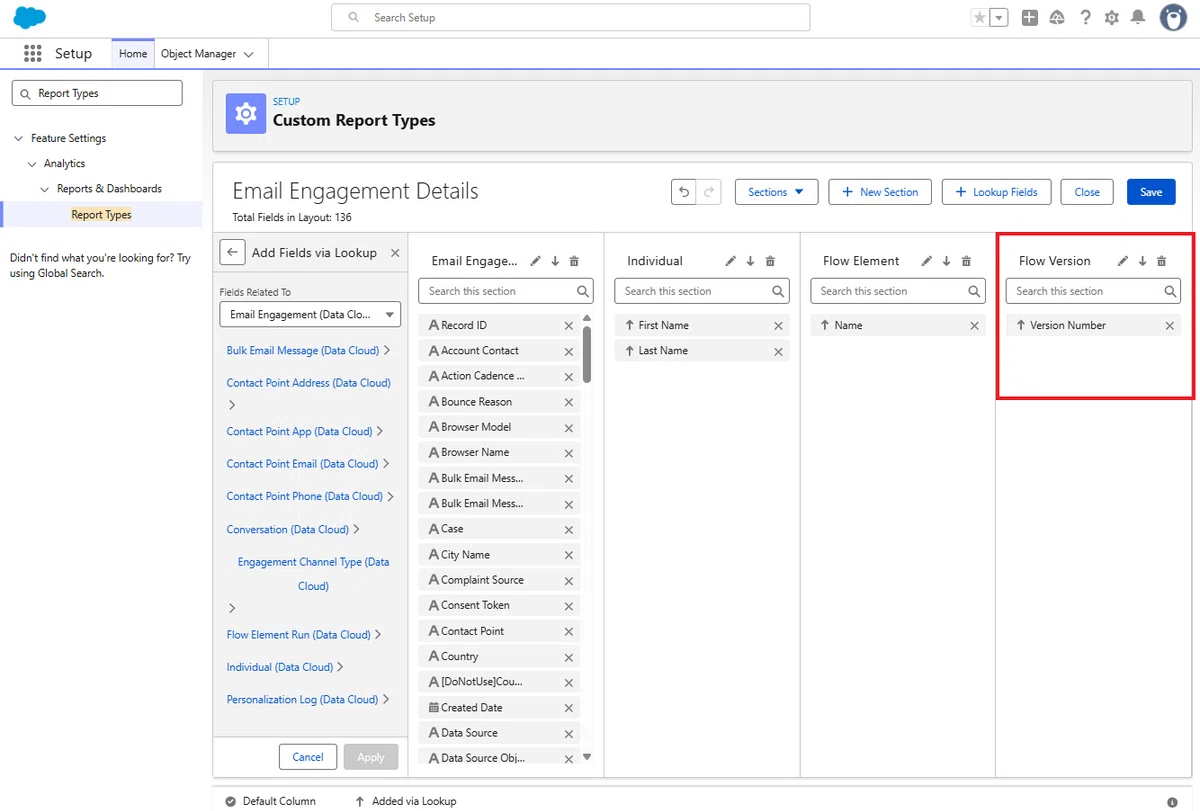The height and width of the screenshot is (811, 1200).
Task: Delete the Flow Version section with trash icon
Action: tap(1161, 261)
